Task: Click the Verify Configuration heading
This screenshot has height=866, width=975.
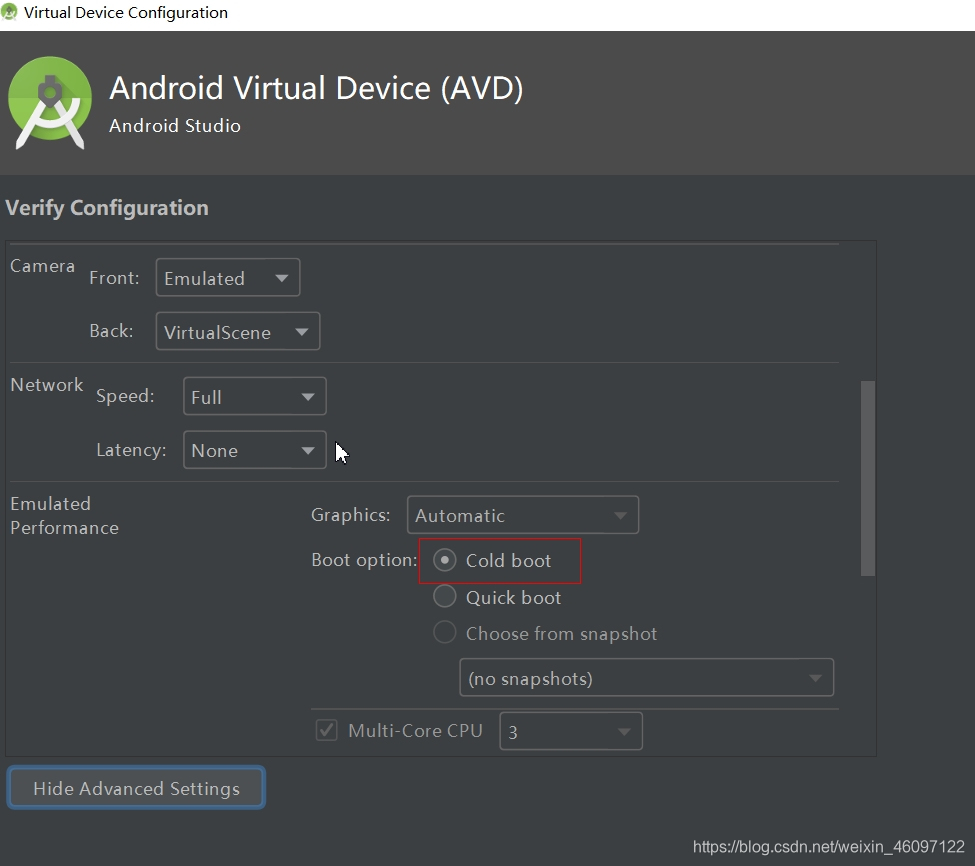Action: (107, 208)
